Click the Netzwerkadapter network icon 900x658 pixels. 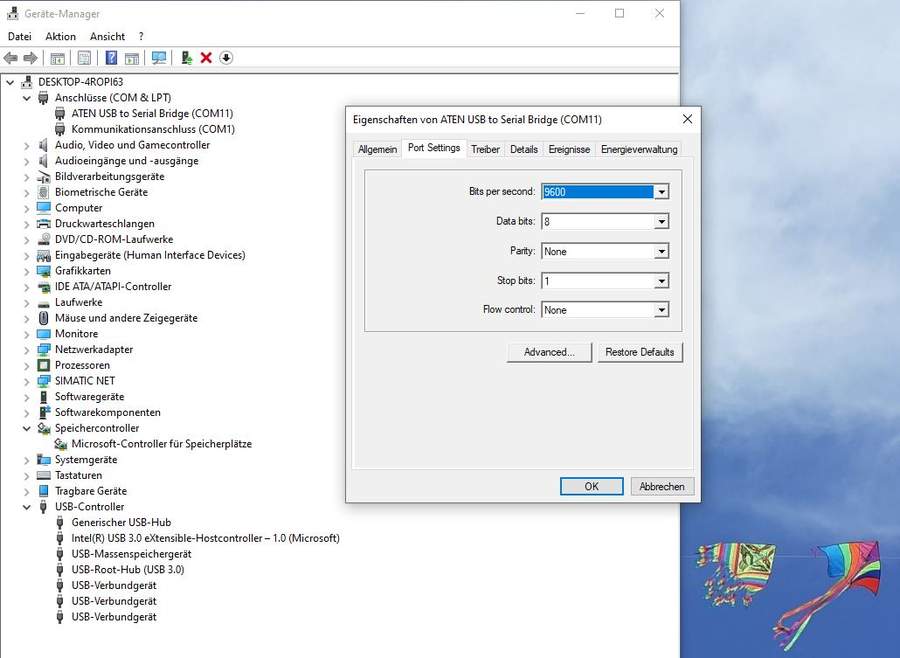pos(44,350)
